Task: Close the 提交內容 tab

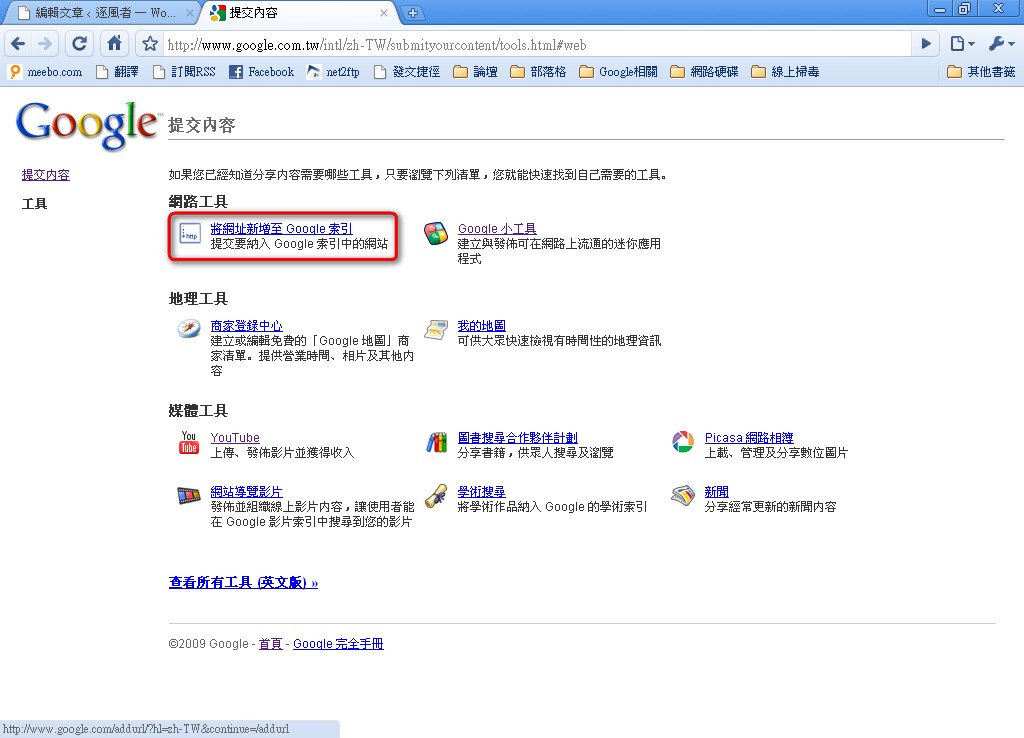Action: pos(384,12)
